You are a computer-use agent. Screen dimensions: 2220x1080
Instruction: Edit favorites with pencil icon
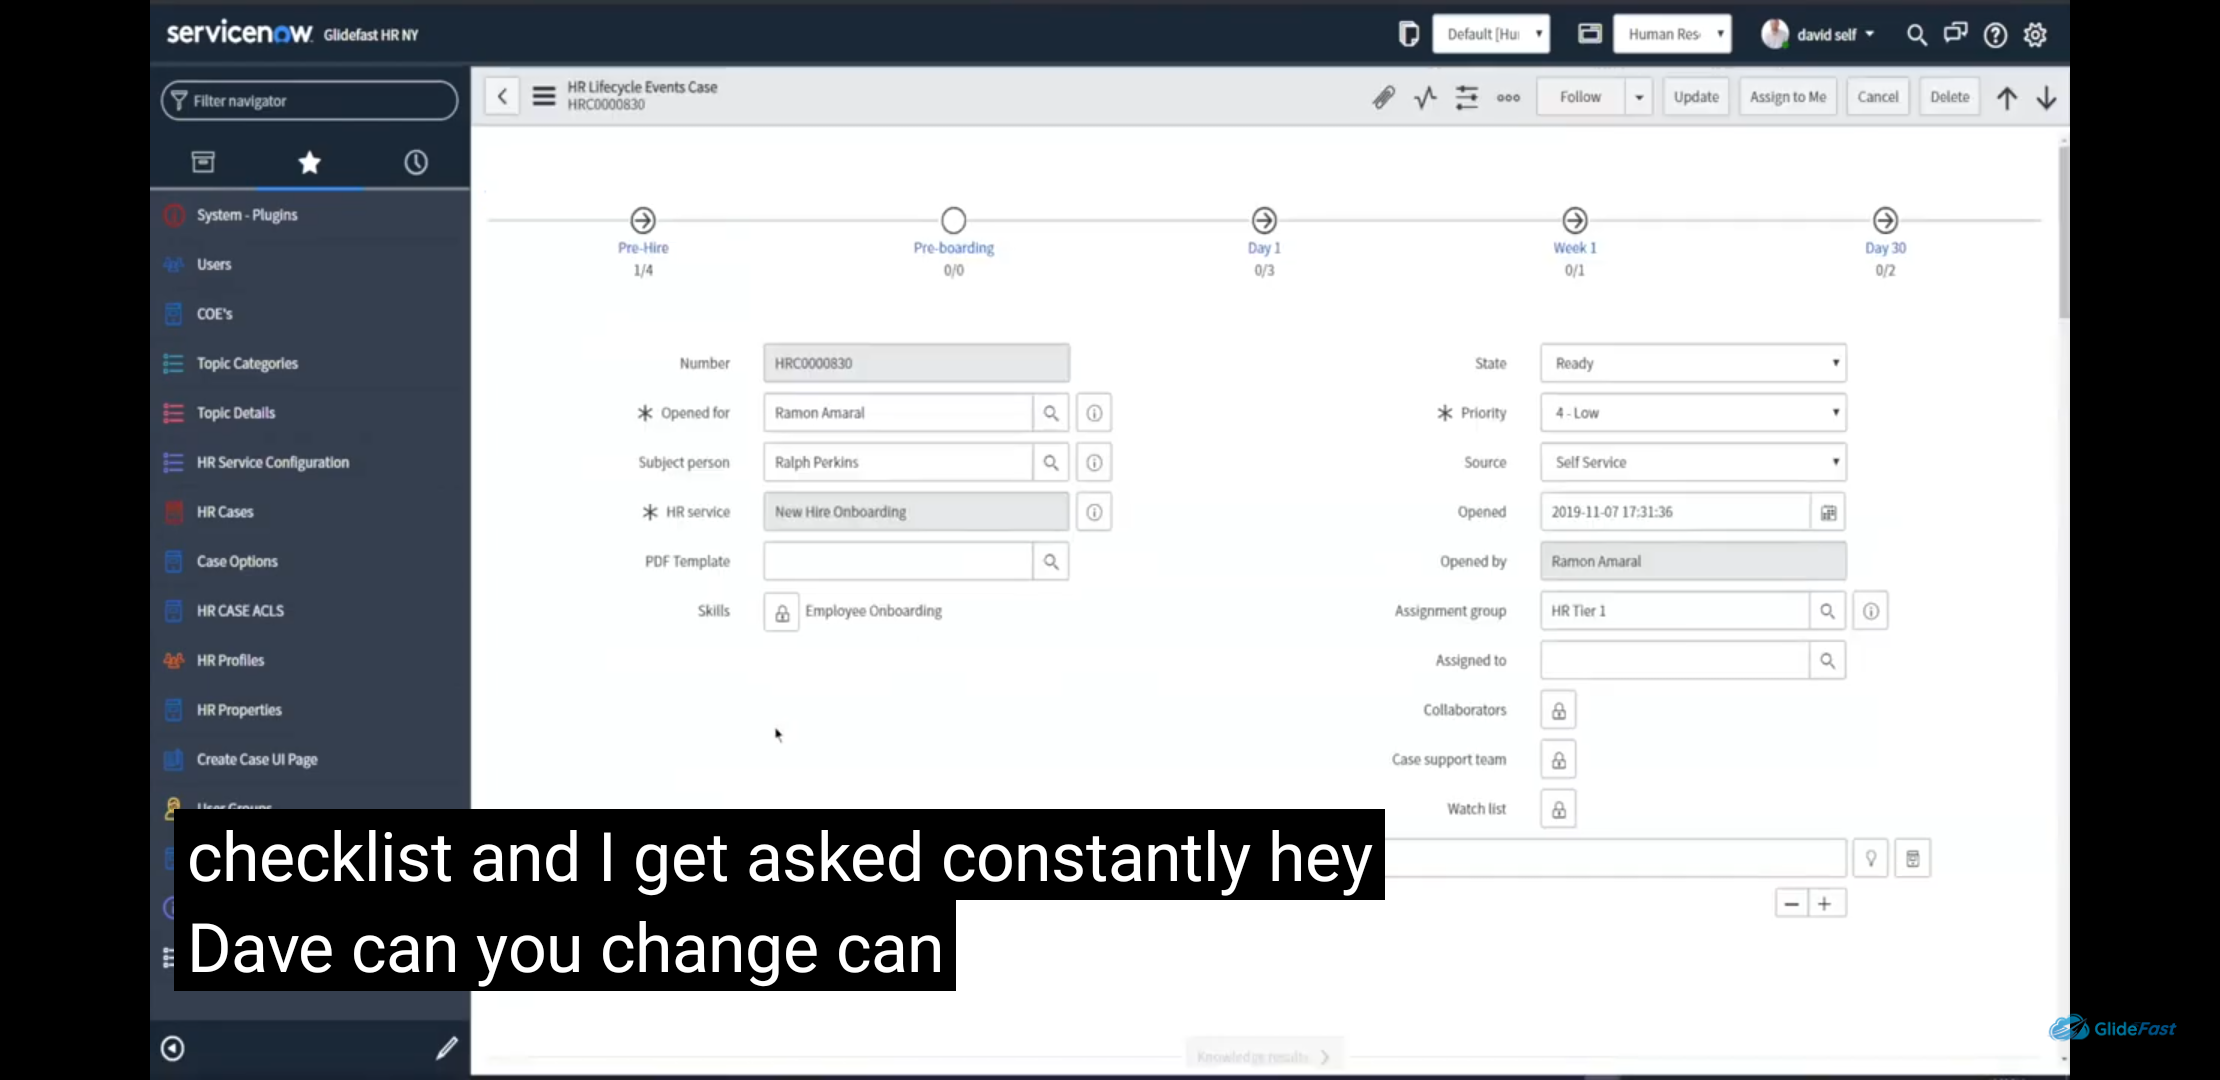point(446,1048)
